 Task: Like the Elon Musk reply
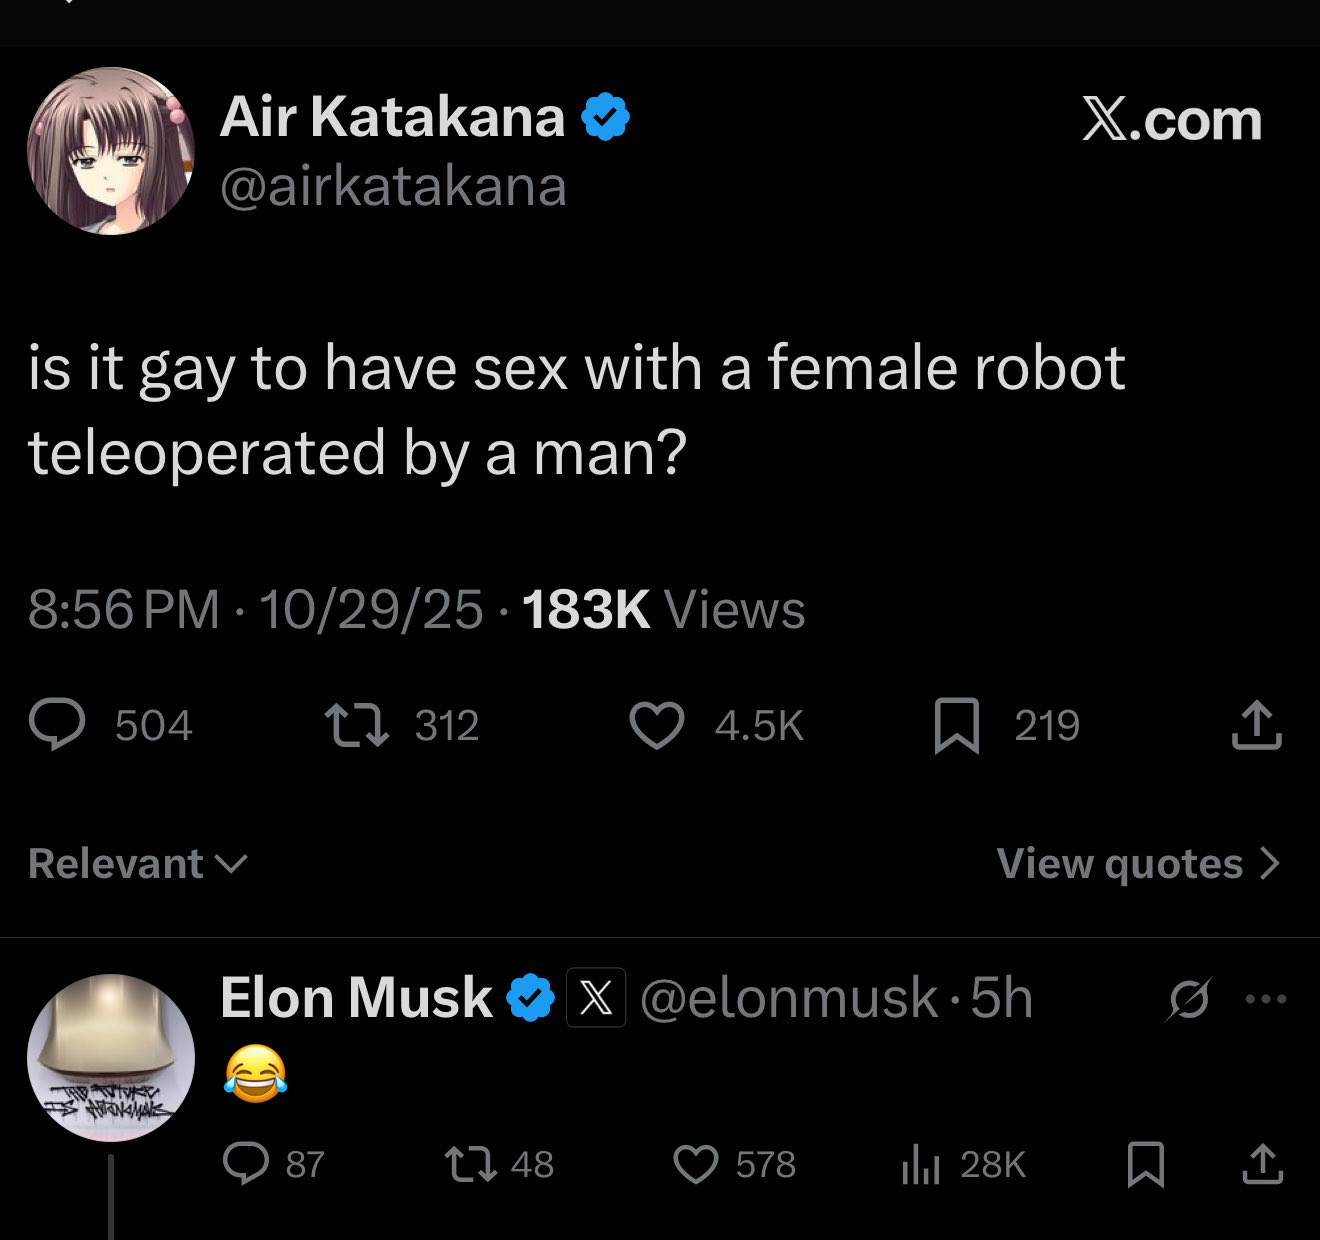[695, 1164]
